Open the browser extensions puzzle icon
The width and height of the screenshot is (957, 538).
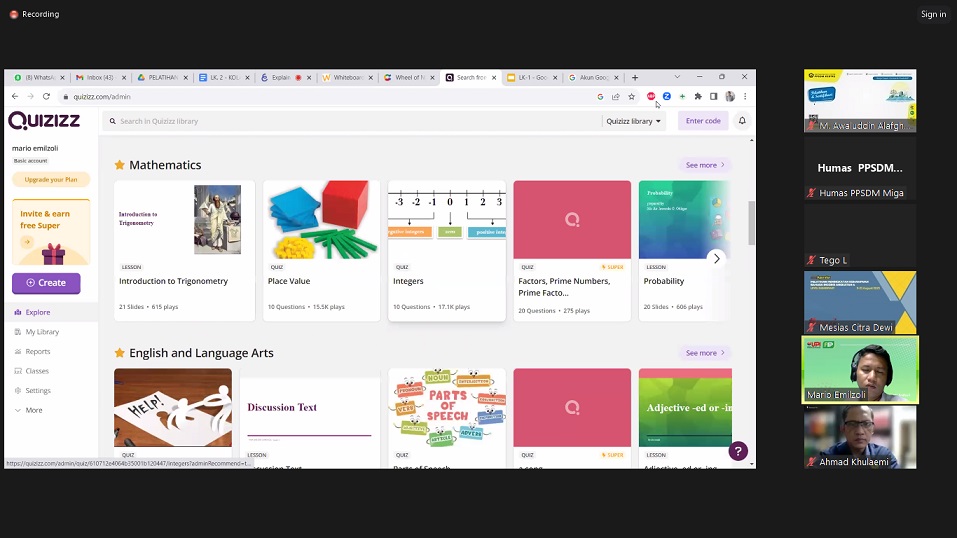coord(698,96)
